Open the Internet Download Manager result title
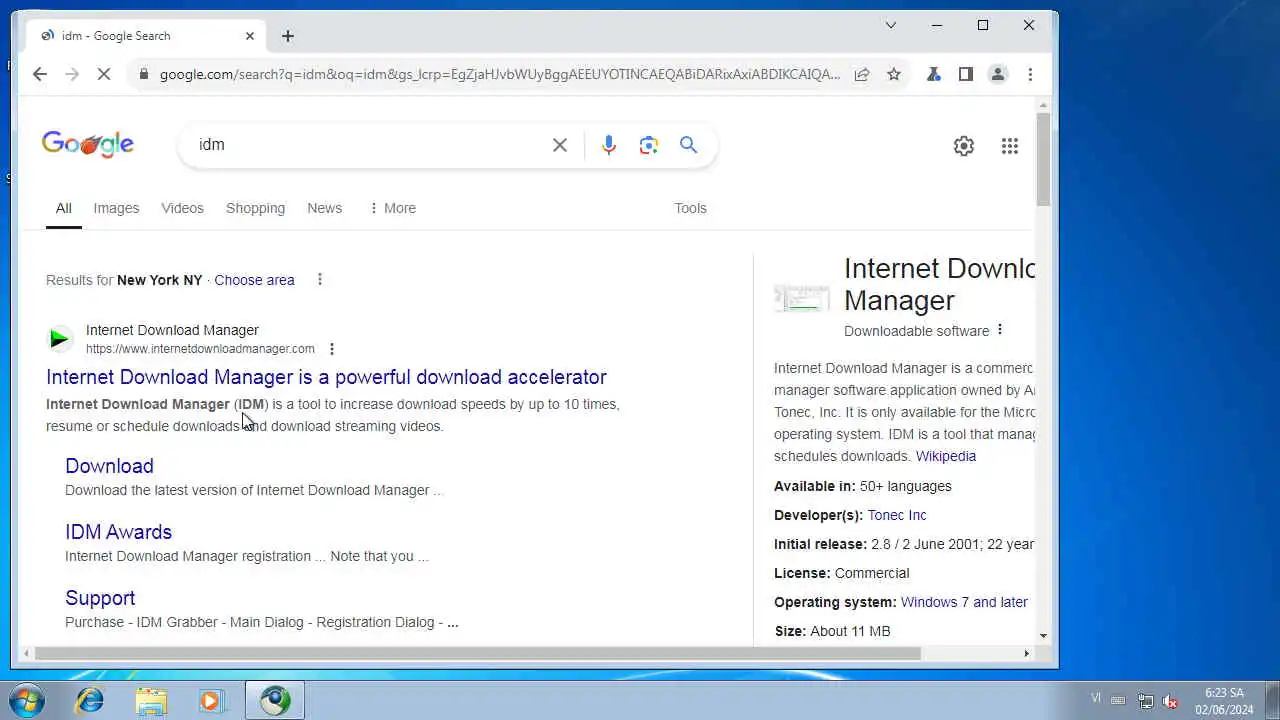1280x720 pixels. click(x=326, y=377)
